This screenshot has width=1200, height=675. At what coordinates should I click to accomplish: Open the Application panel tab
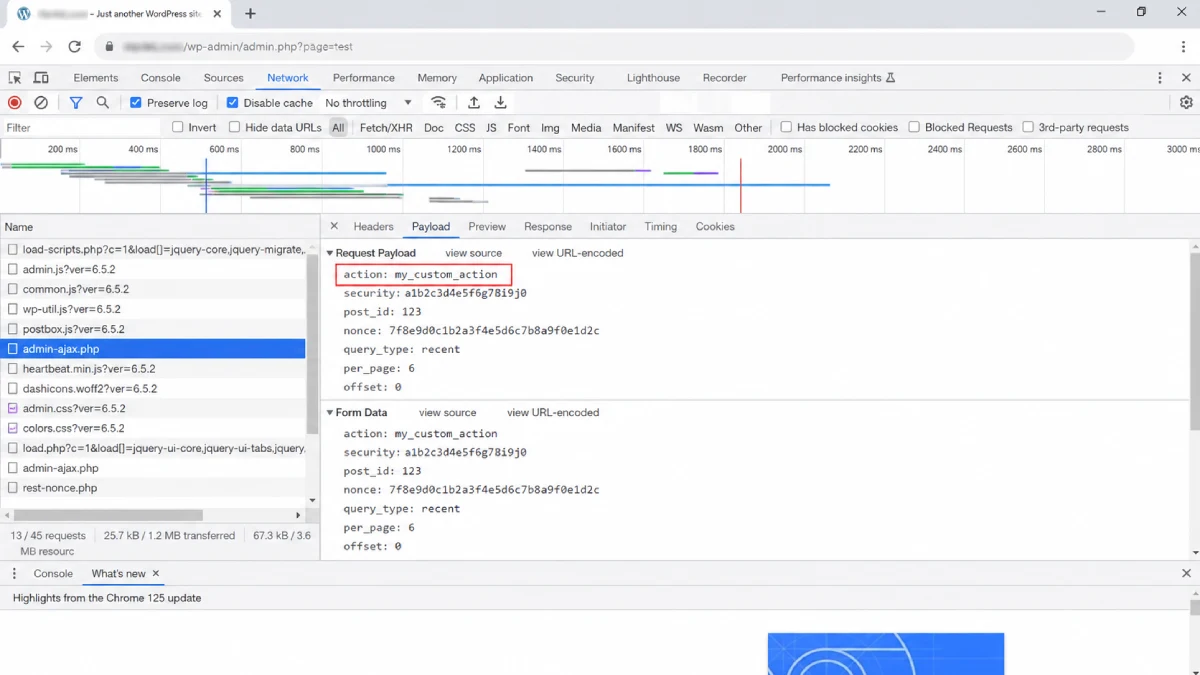[506, 78]
